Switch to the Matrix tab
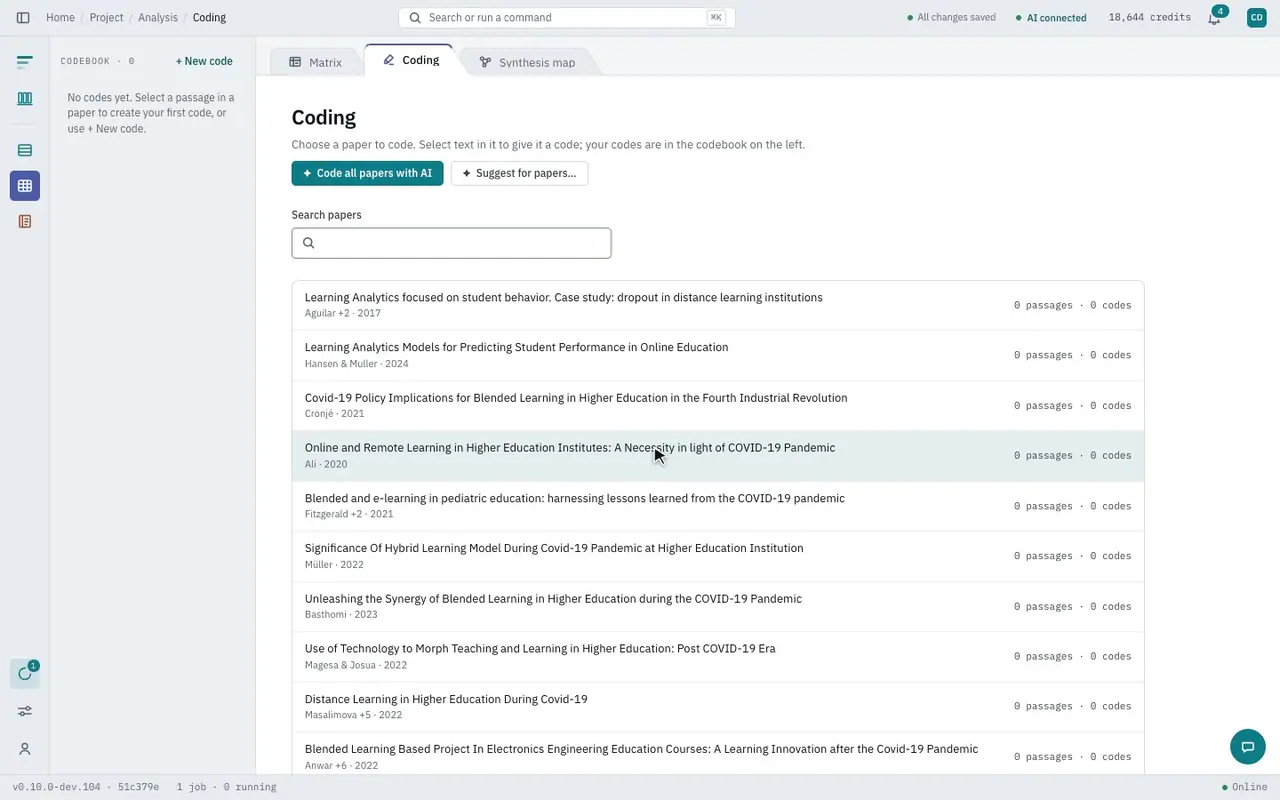1280x800 pixels. click(316, 62)
